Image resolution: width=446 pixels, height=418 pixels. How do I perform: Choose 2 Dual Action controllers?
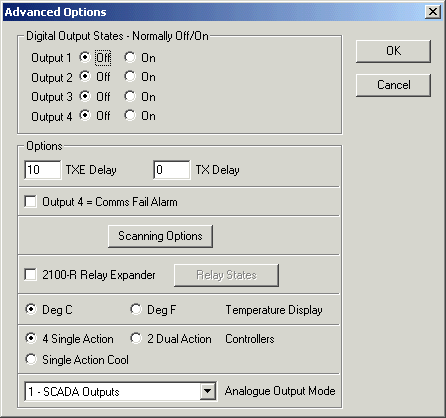click(x=136, y=338)
